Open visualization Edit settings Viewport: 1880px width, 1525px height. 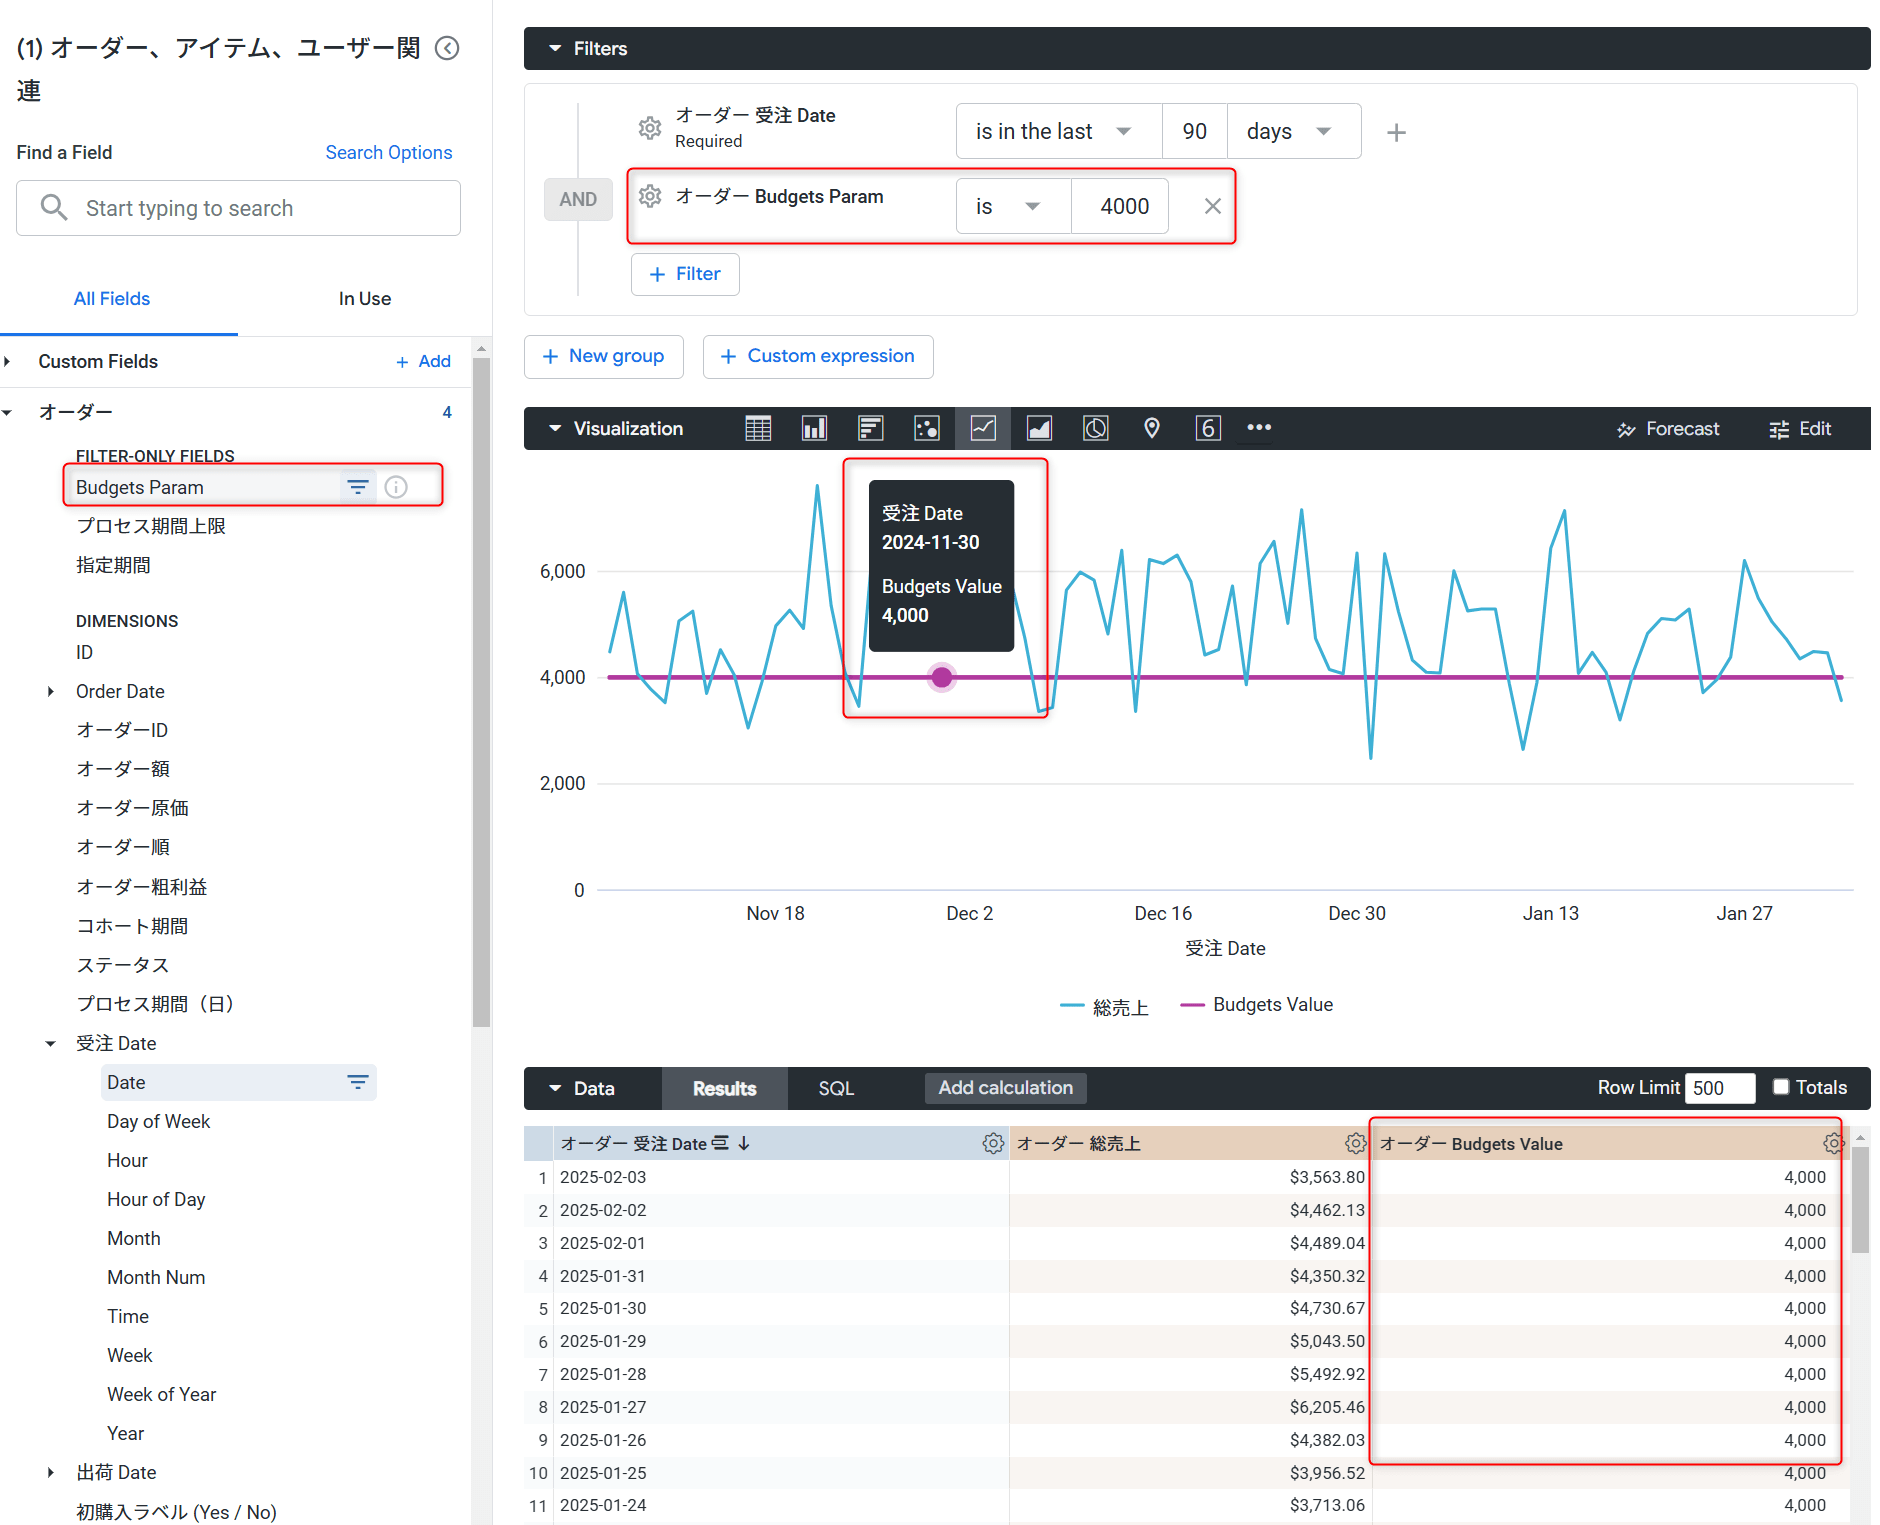pyautogui.click(x=1800, y=429)
